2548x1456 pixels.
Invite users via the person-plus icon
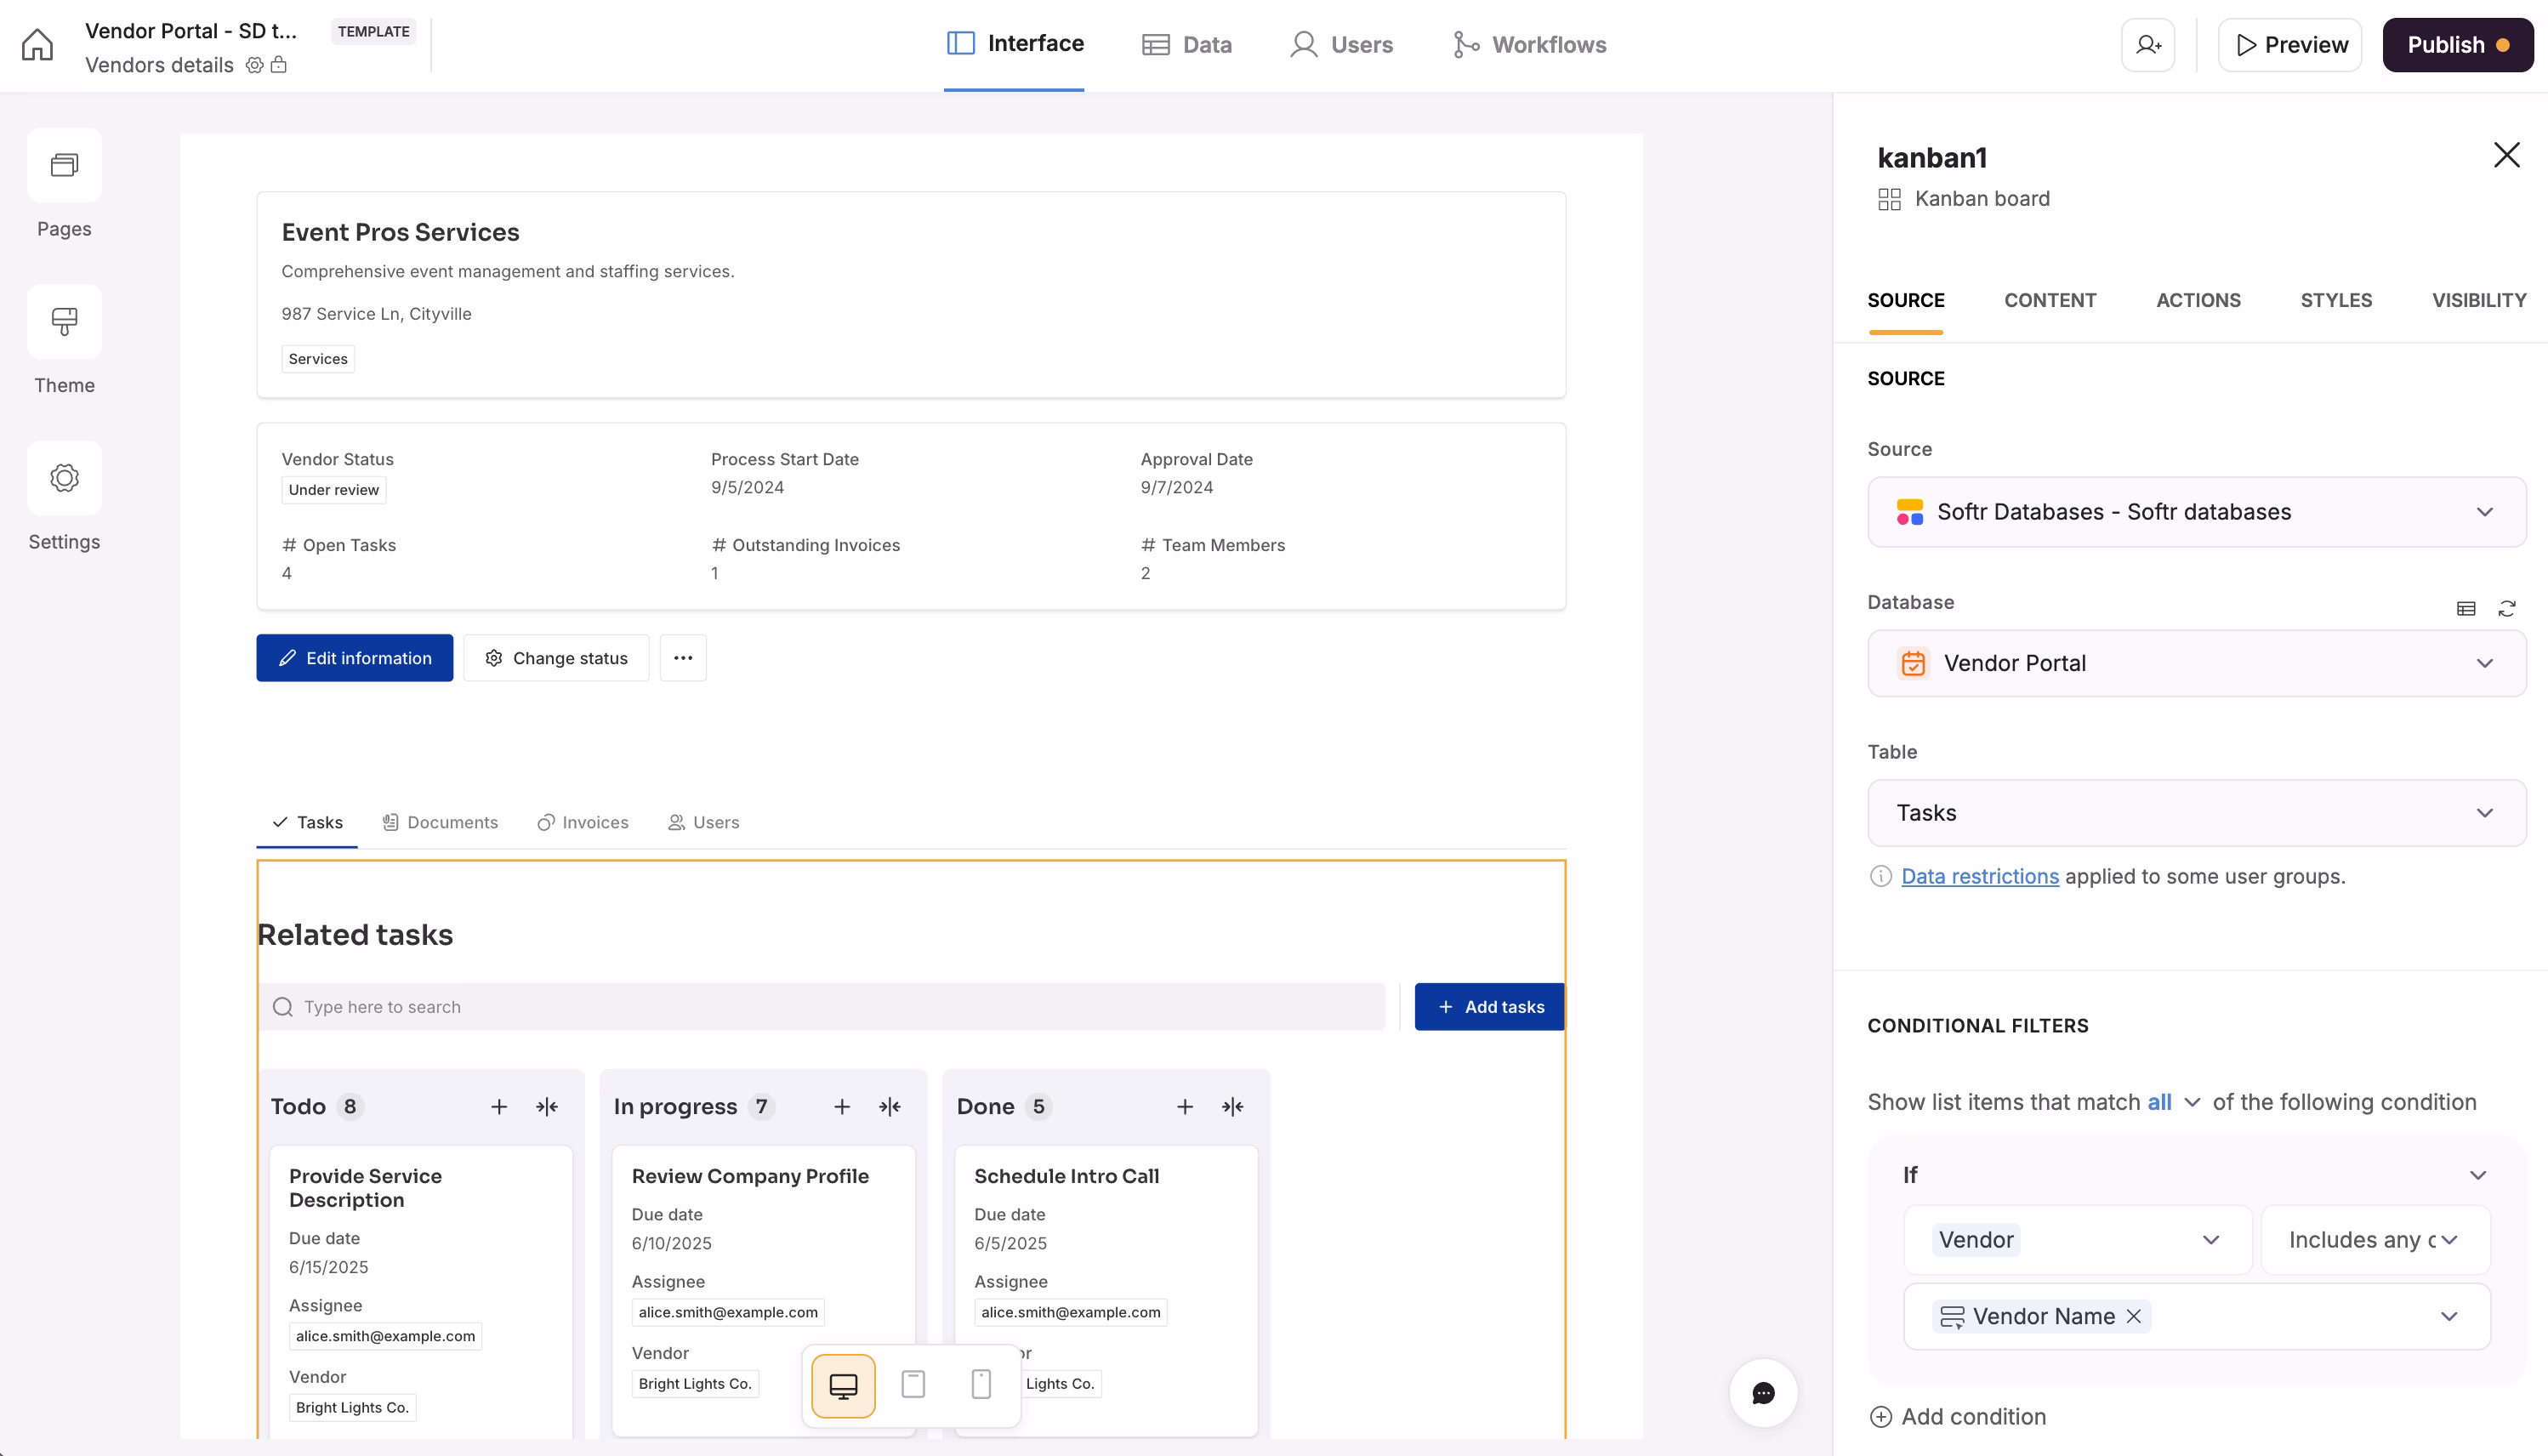pyautogui.click(x=2147, y=44)
